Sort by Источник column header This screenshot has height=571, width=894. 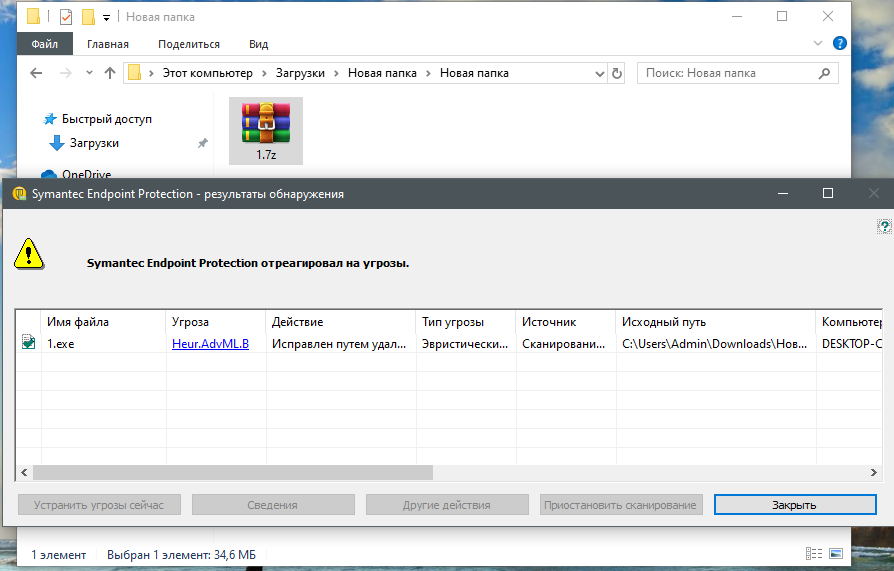[566, 322]
